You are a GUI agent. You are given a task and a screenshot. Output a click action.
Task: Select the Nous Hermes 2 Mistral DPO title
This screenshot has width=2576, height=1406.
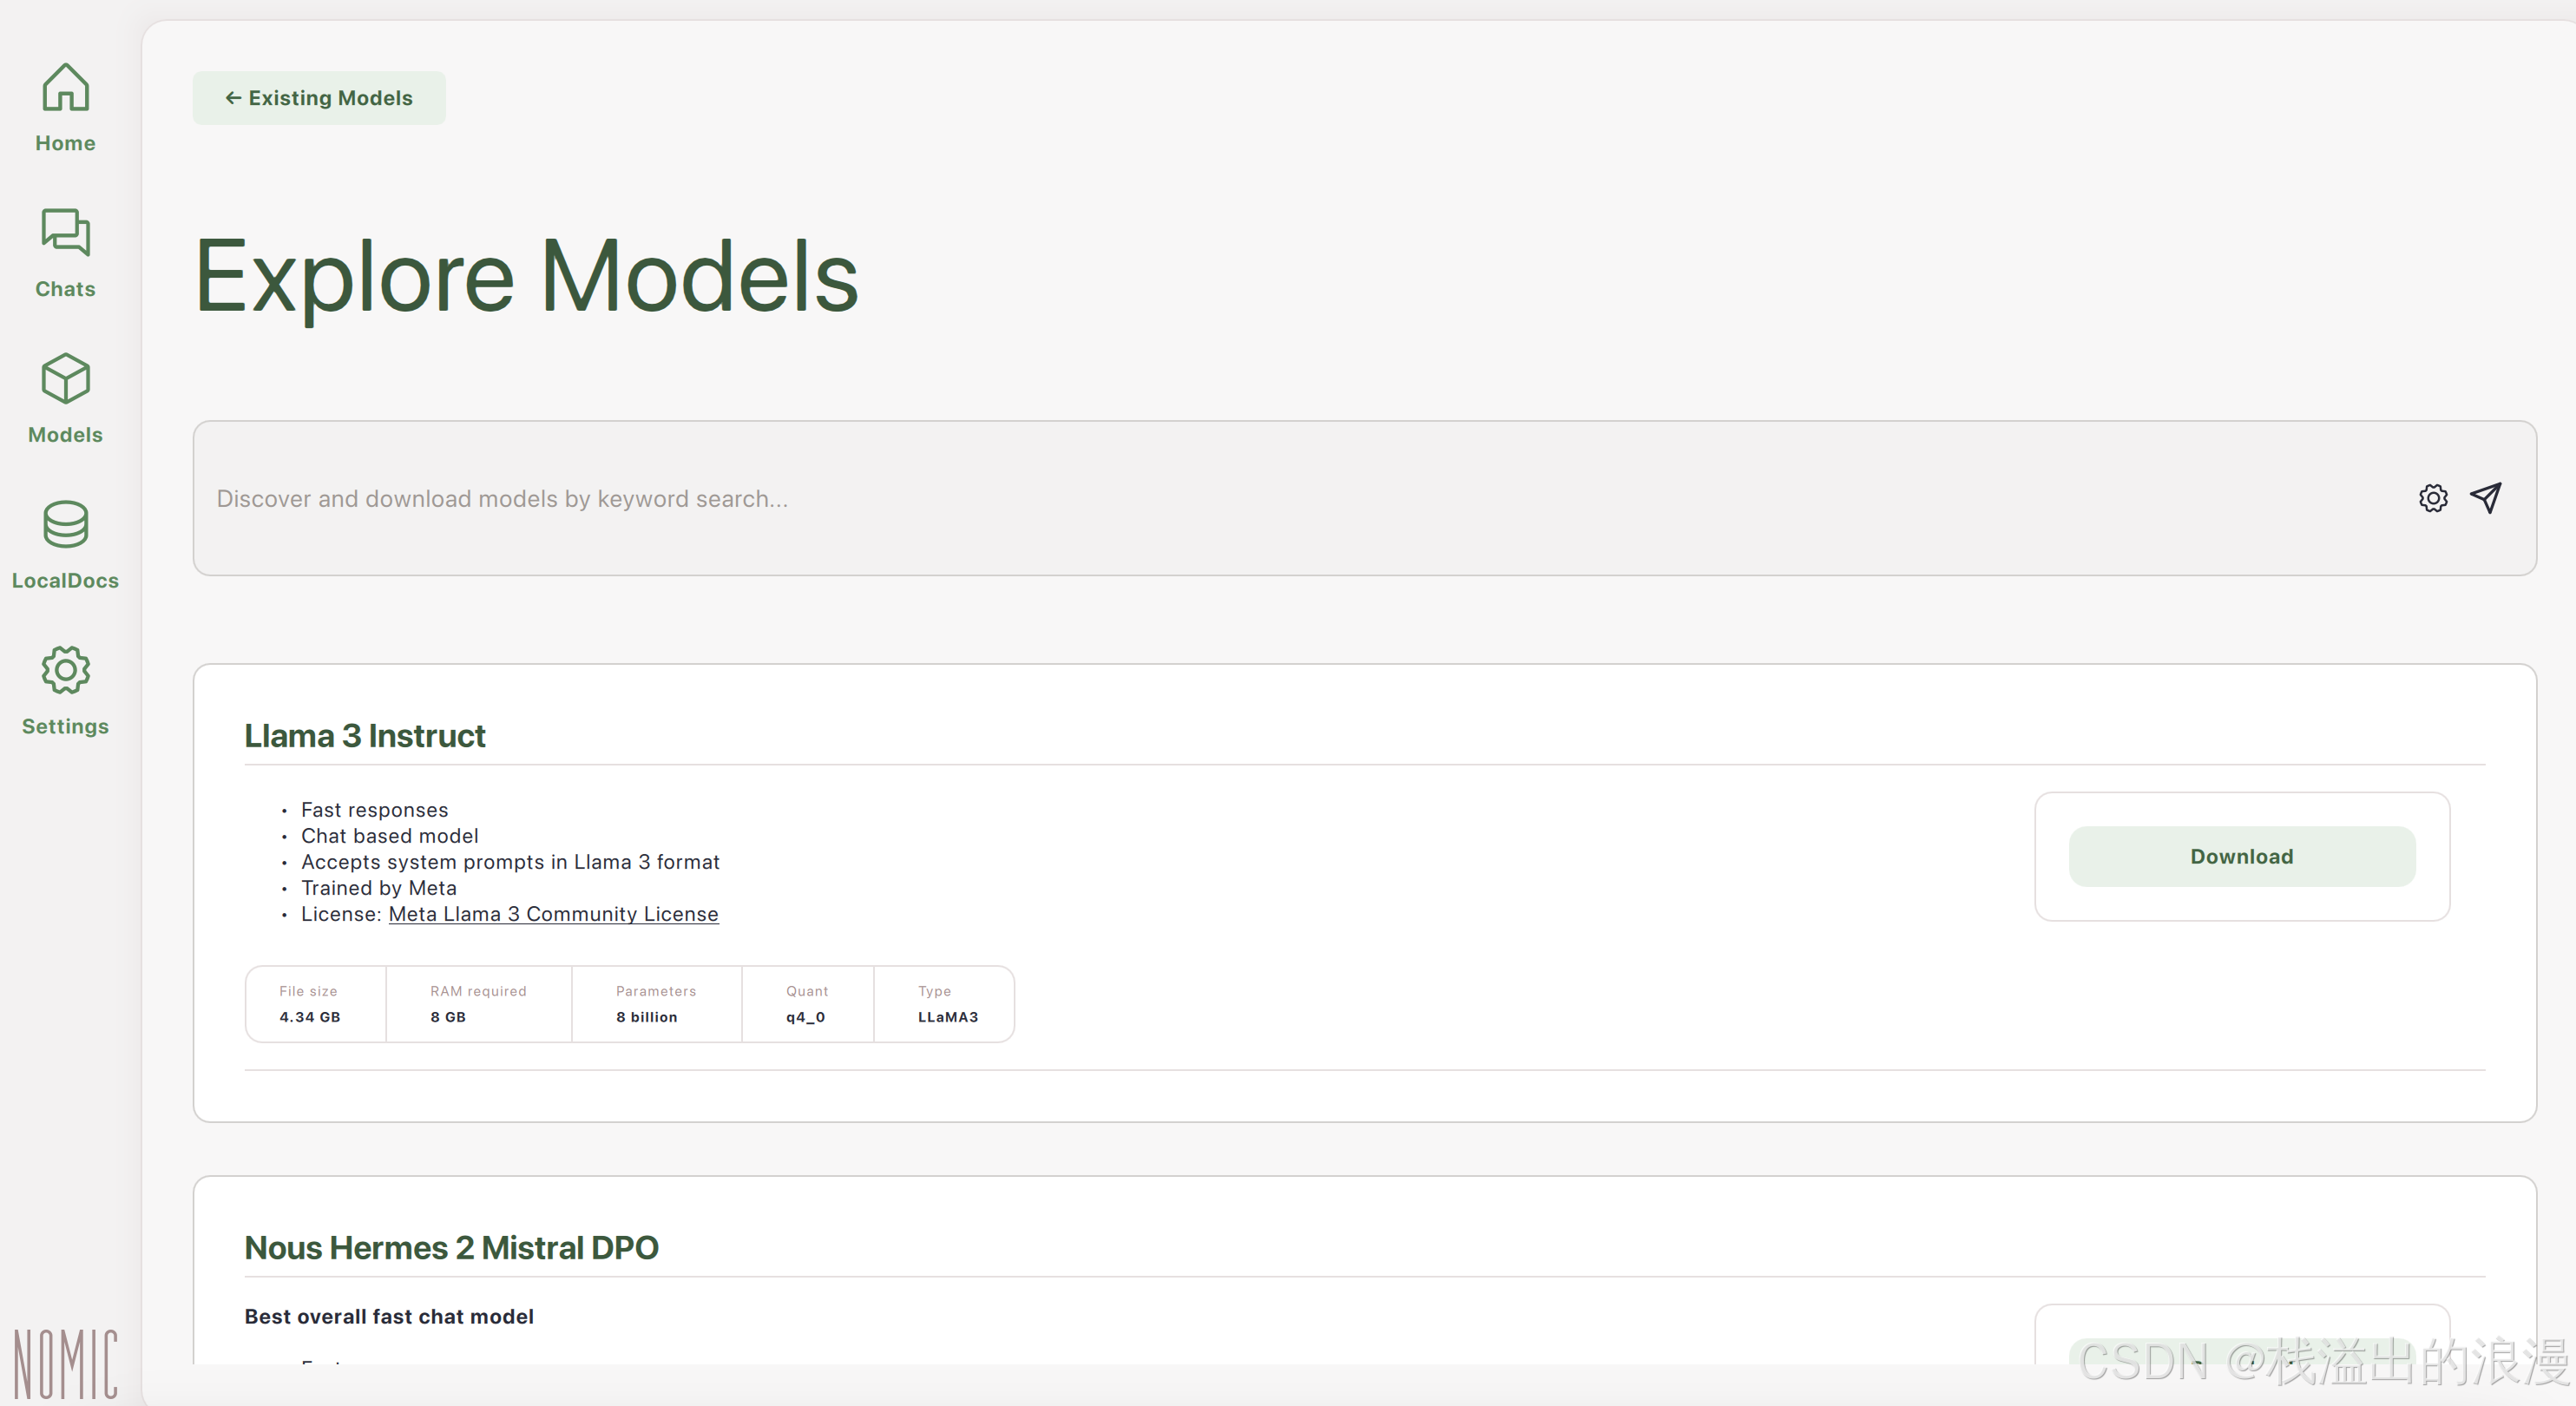pyautogui.click(x=451, y=1248)
